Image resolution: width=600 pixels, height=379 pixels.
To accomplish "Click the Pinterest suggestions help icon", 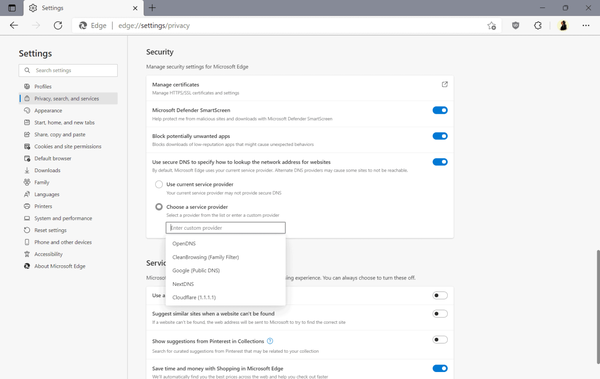I will [270, 341].
